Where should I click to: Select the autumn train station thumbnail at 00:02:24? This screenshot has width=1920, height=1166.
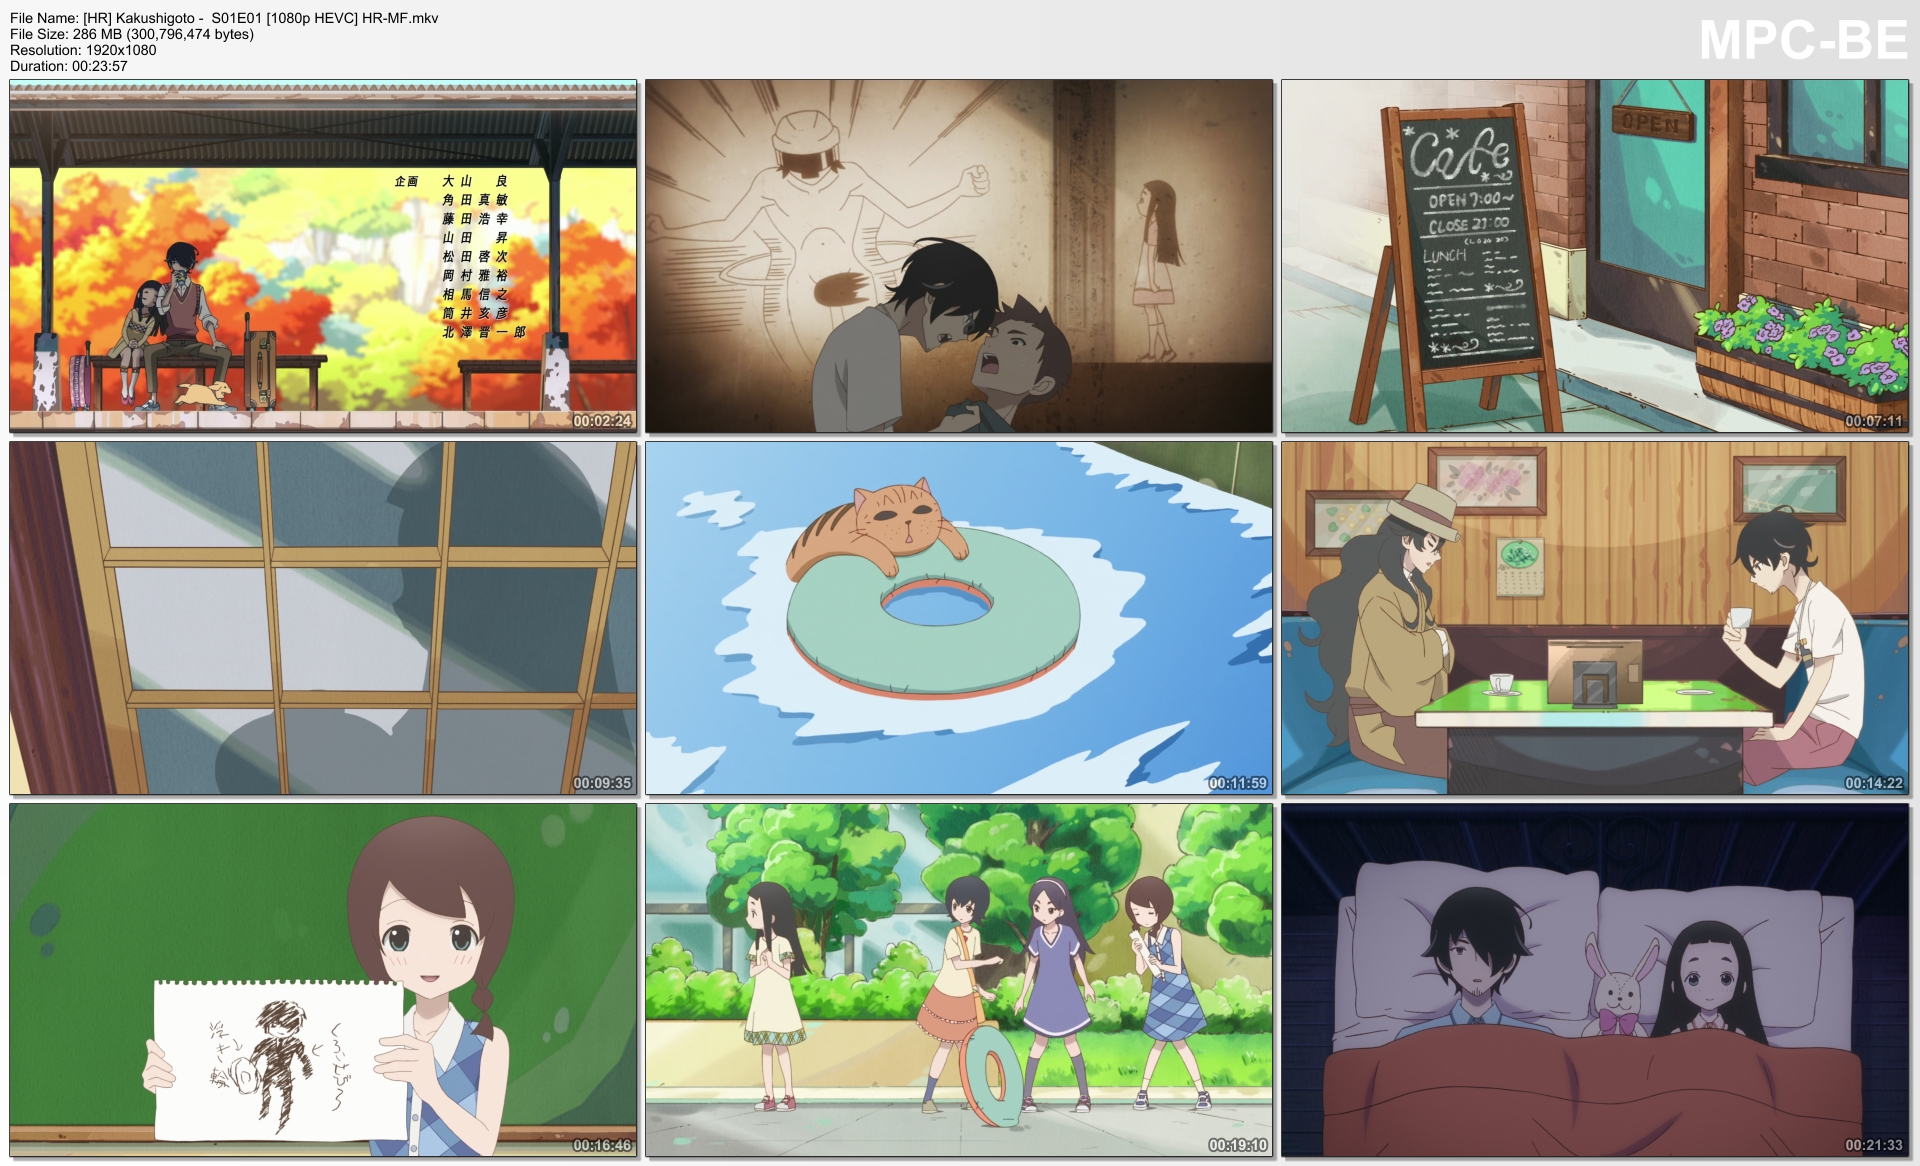click(x=323, y=256)
